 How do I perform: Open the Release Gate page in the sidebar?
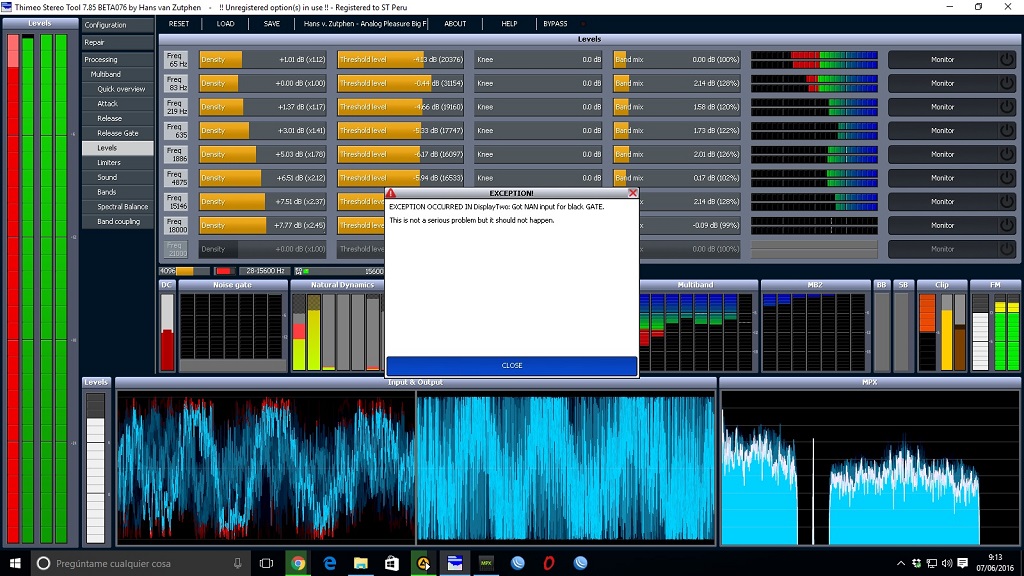tap(118, 133)
